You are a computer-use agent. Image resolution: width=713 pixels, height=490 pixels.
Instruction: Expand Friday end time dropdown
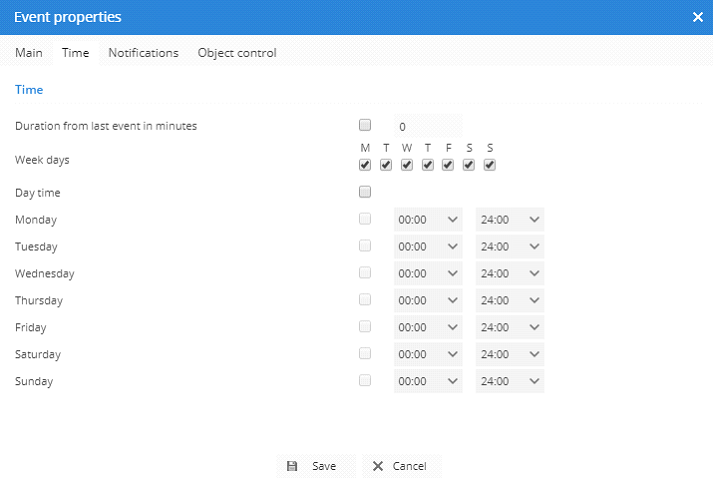coord(510,328)
